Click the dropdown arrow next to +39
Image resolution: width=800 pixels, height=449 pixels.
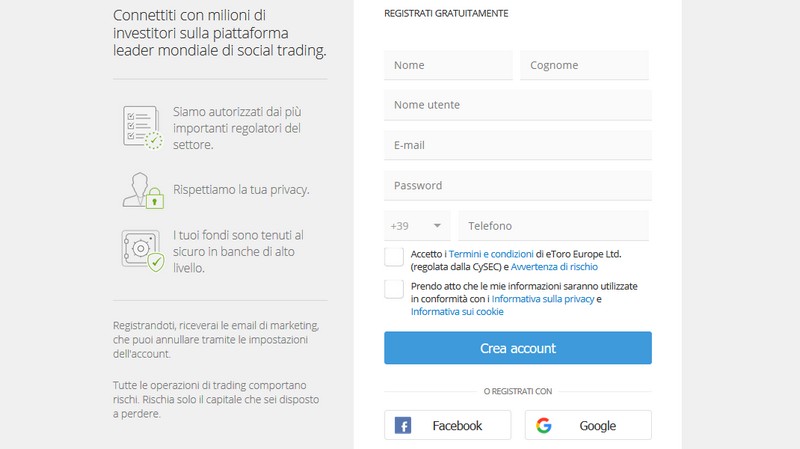(x=437, y=226)
